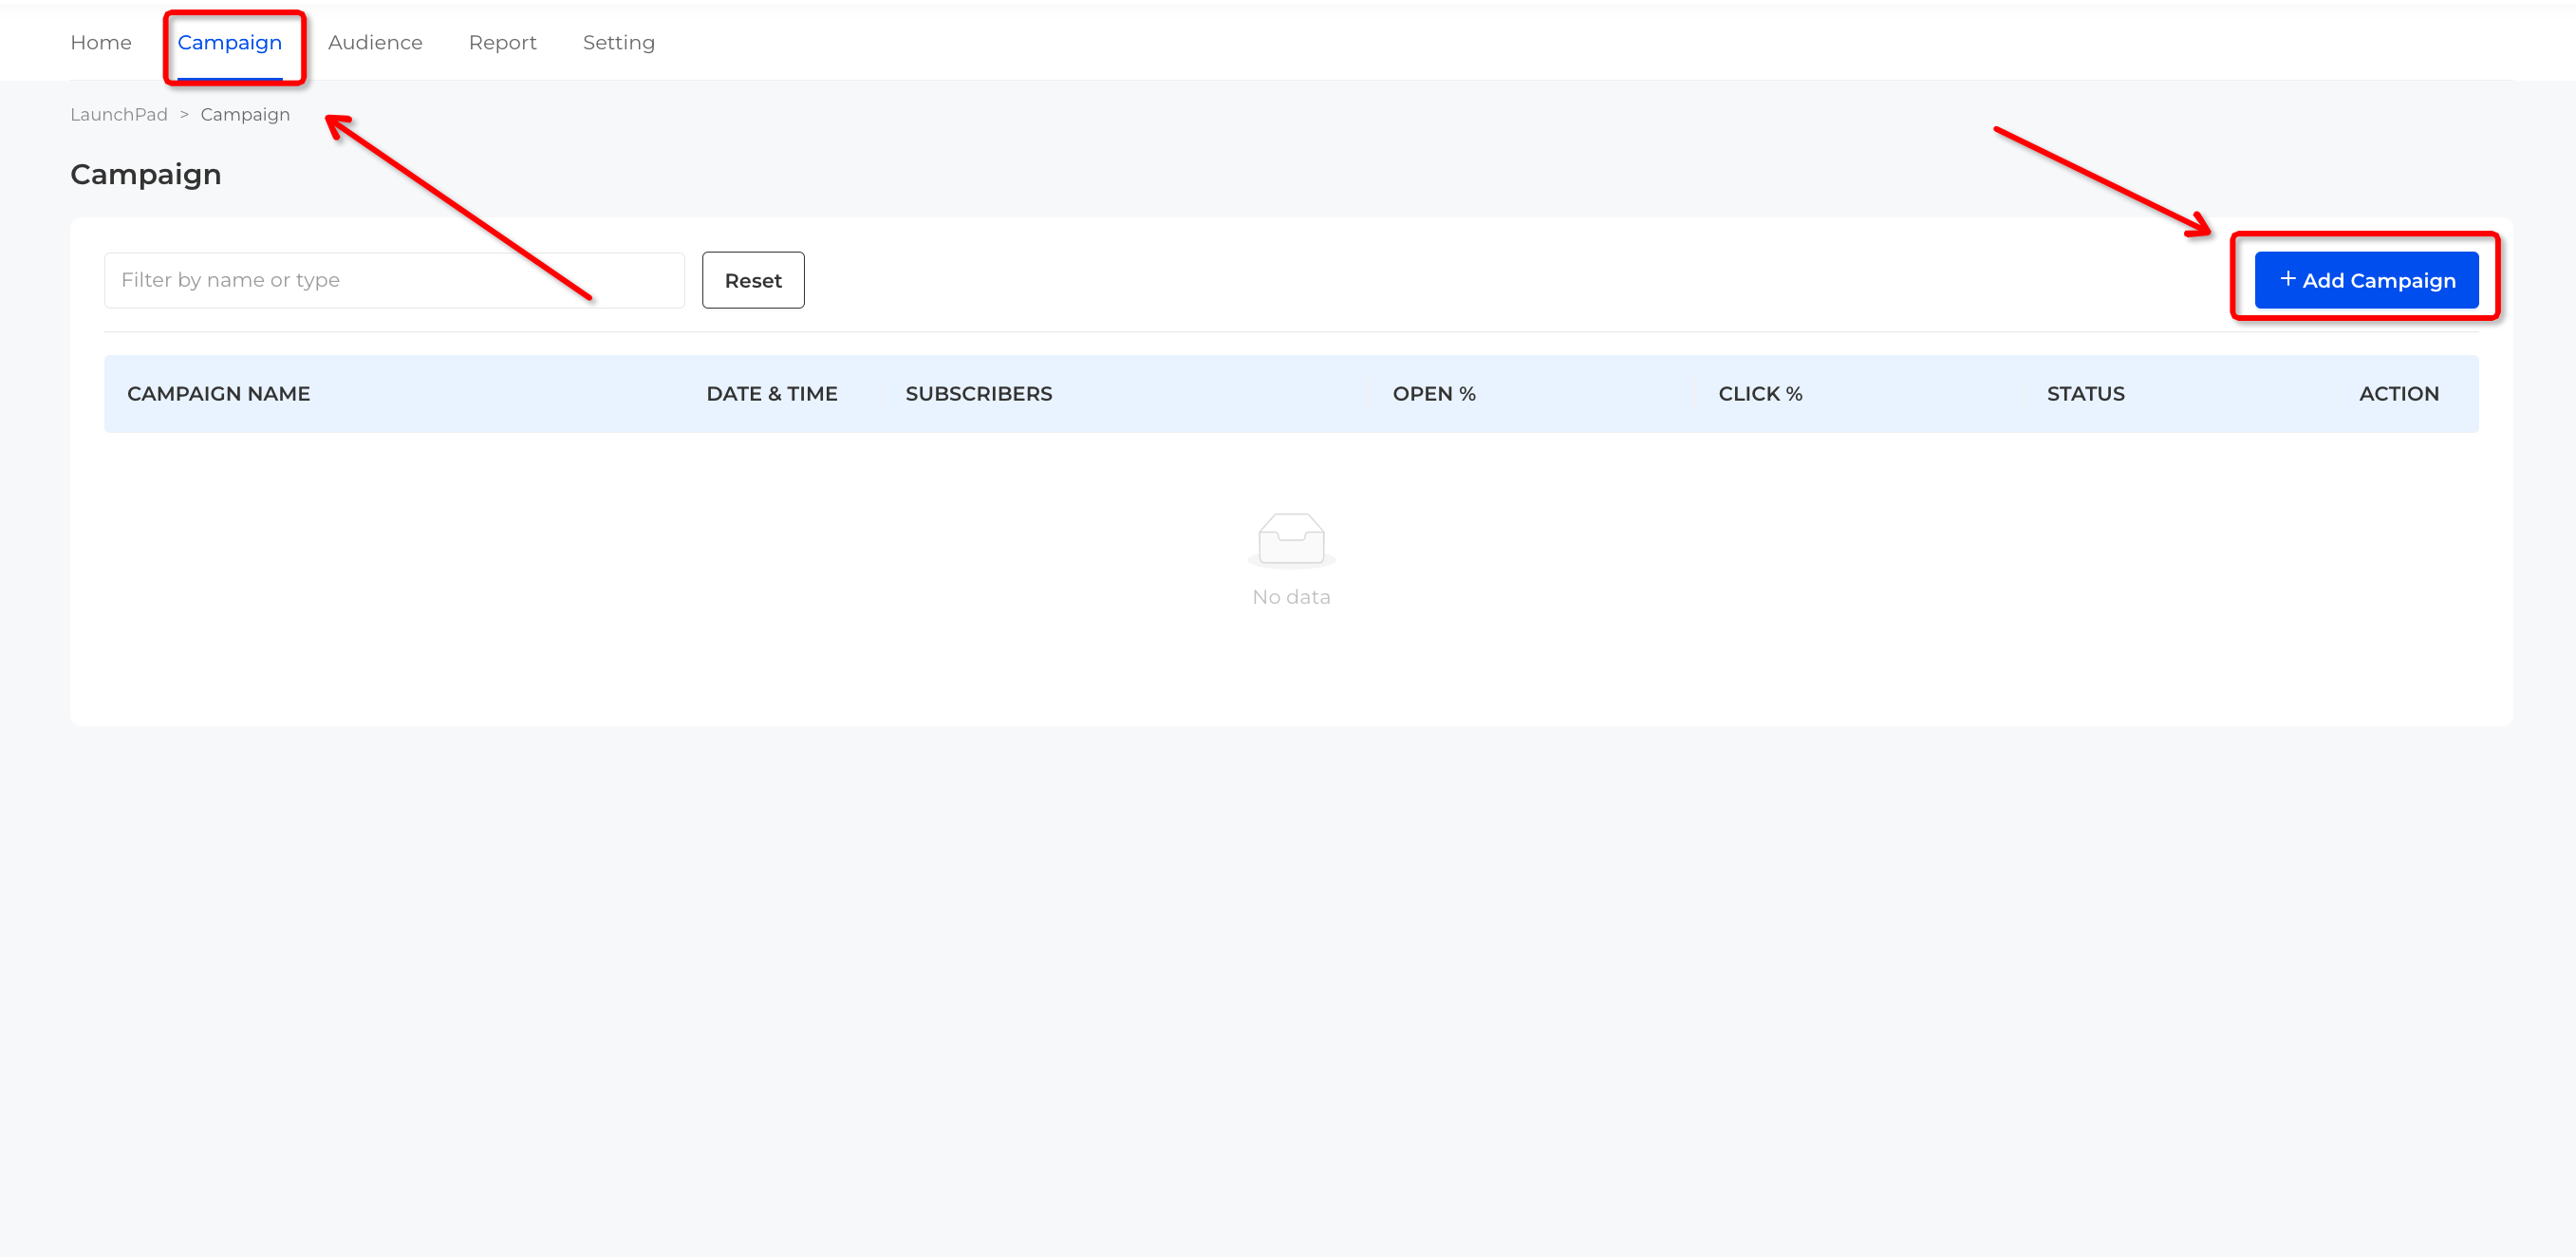Select the Campaign tab

pos(230,43)
